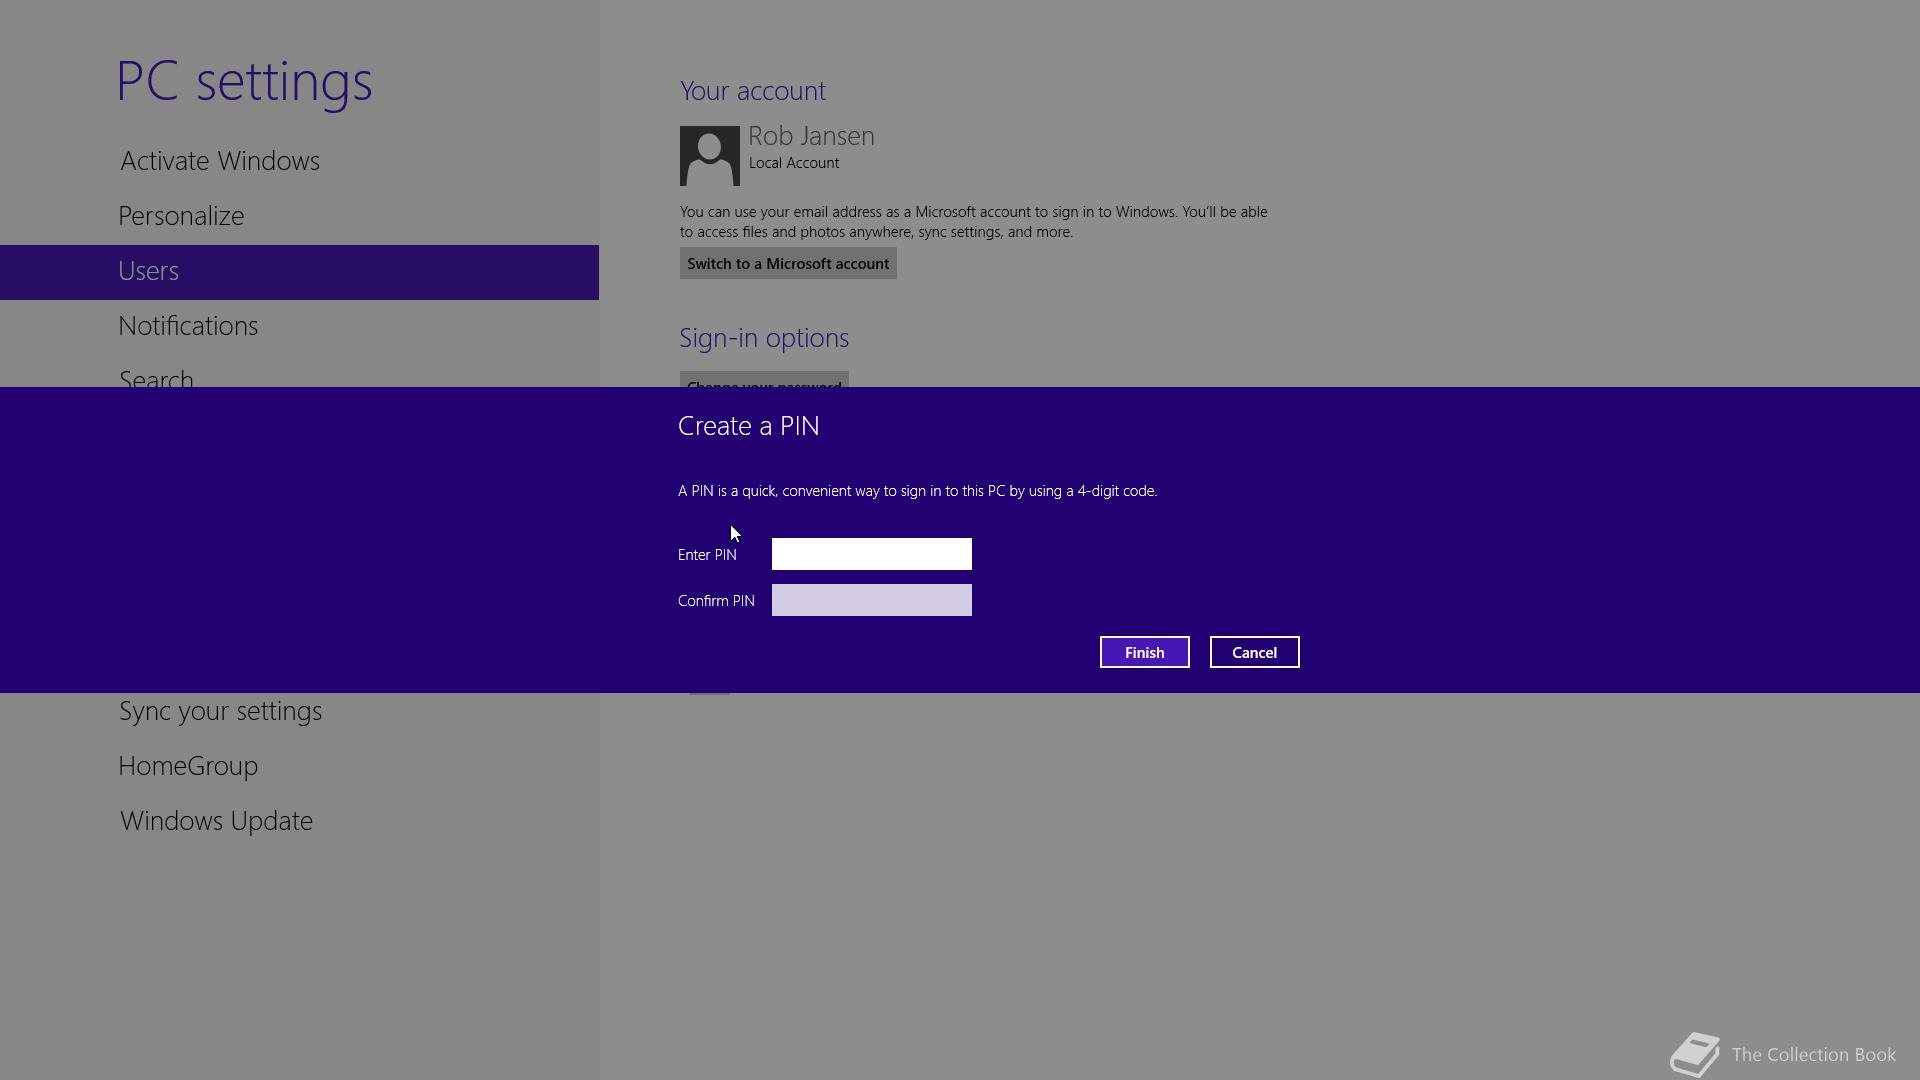Click the Rob Jansen user name

811,136
